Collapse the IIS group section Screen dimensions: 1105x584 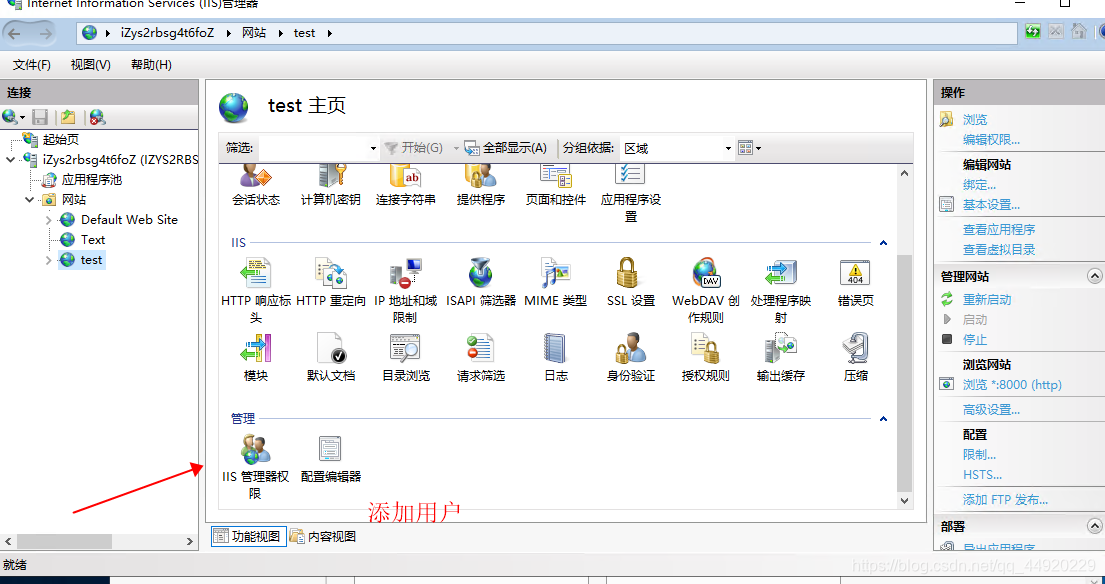(883, 243)
